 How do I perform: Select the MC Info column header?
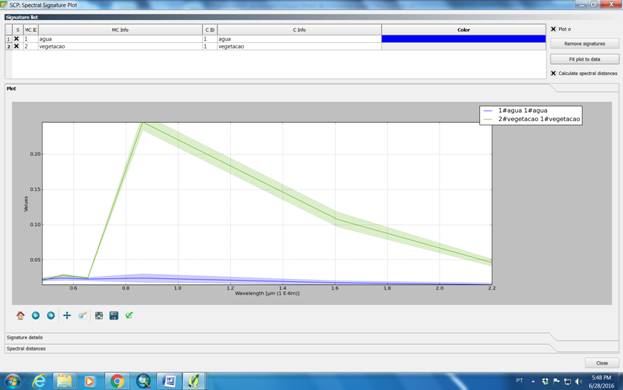click(120, 30)
